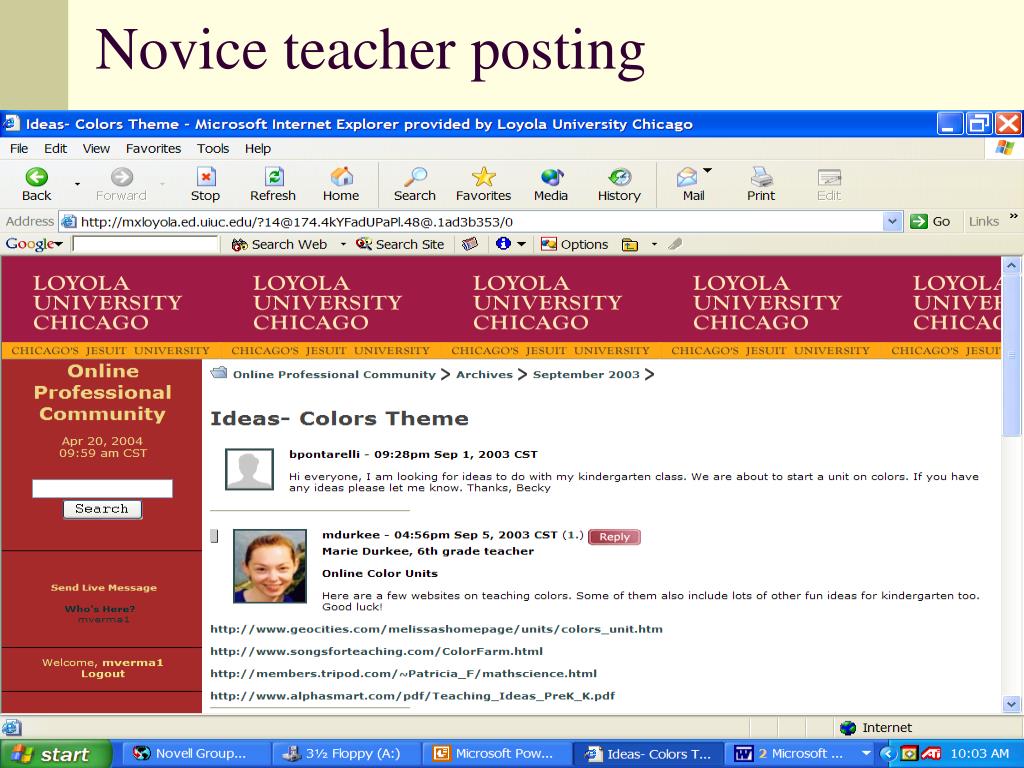Click the news icon on Google toolbar
Screen dimensions: 1024x768
coord(470,244)
